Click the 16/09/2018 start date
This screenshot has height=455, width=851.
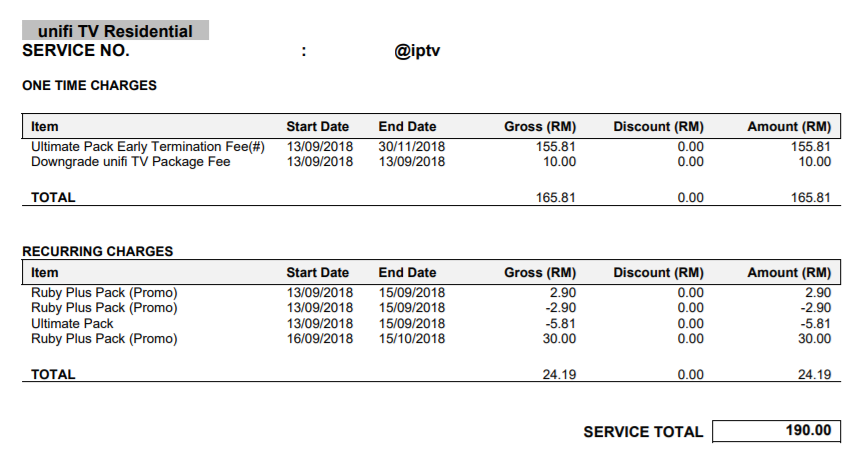coord(319,338)
